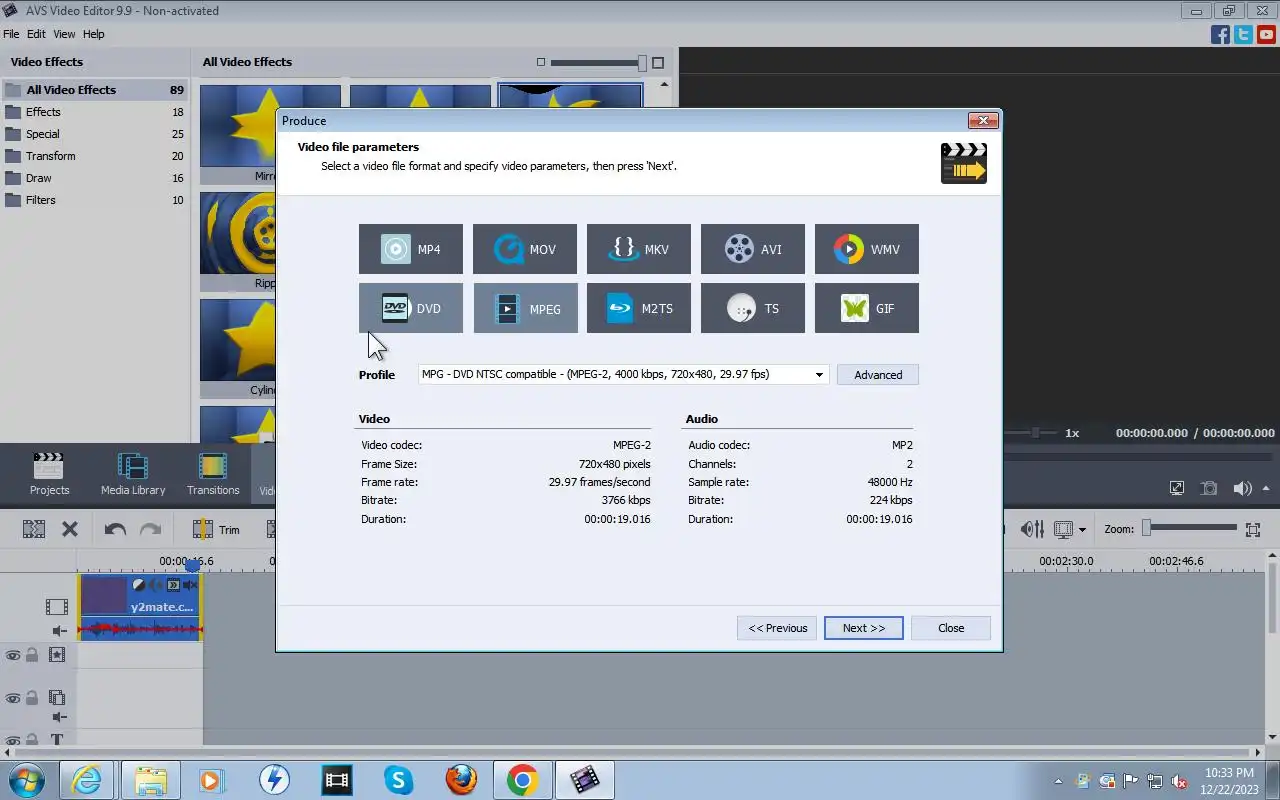
Task: Click the Split scene icon in timeline toolbar
Action: pos(34,529)
